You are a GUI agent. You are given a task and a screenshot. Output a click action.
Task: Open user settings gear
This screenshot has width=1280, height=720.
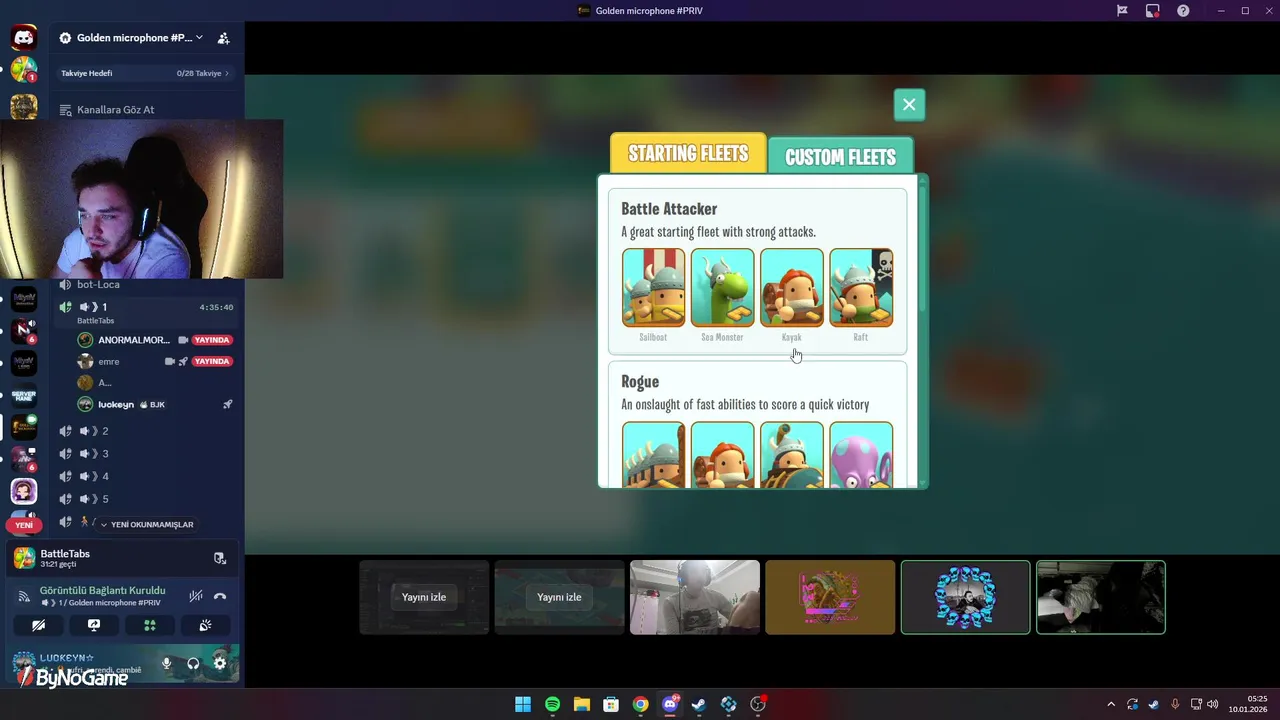pyautogui.click(x=220, y=663)
